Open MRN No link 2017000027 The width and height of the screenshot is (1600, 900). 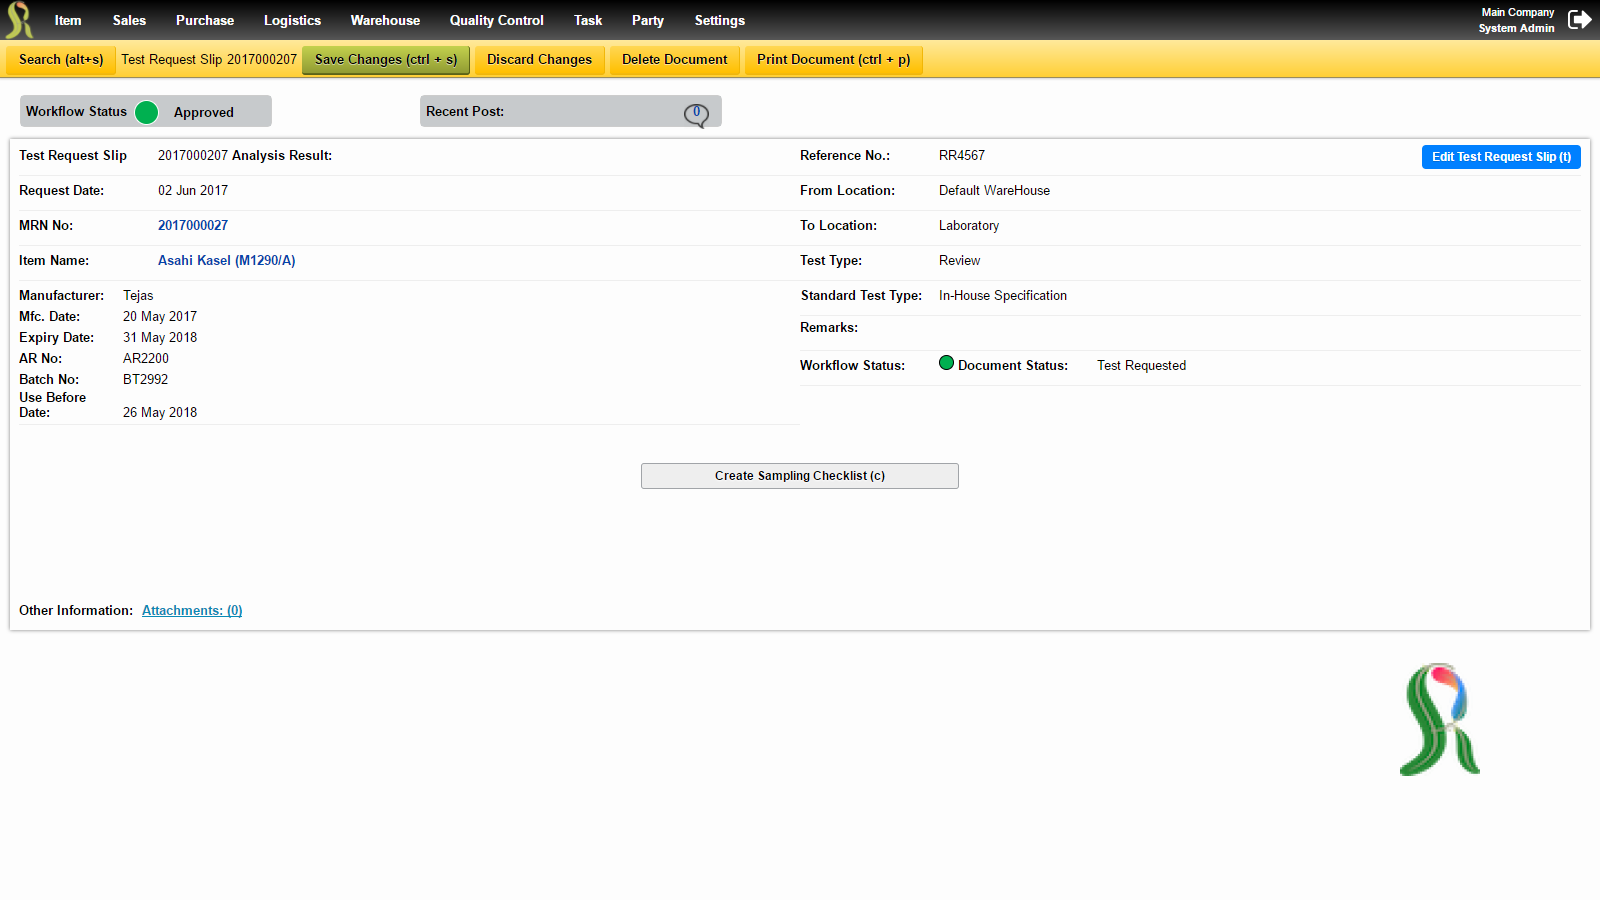point(193,226)
